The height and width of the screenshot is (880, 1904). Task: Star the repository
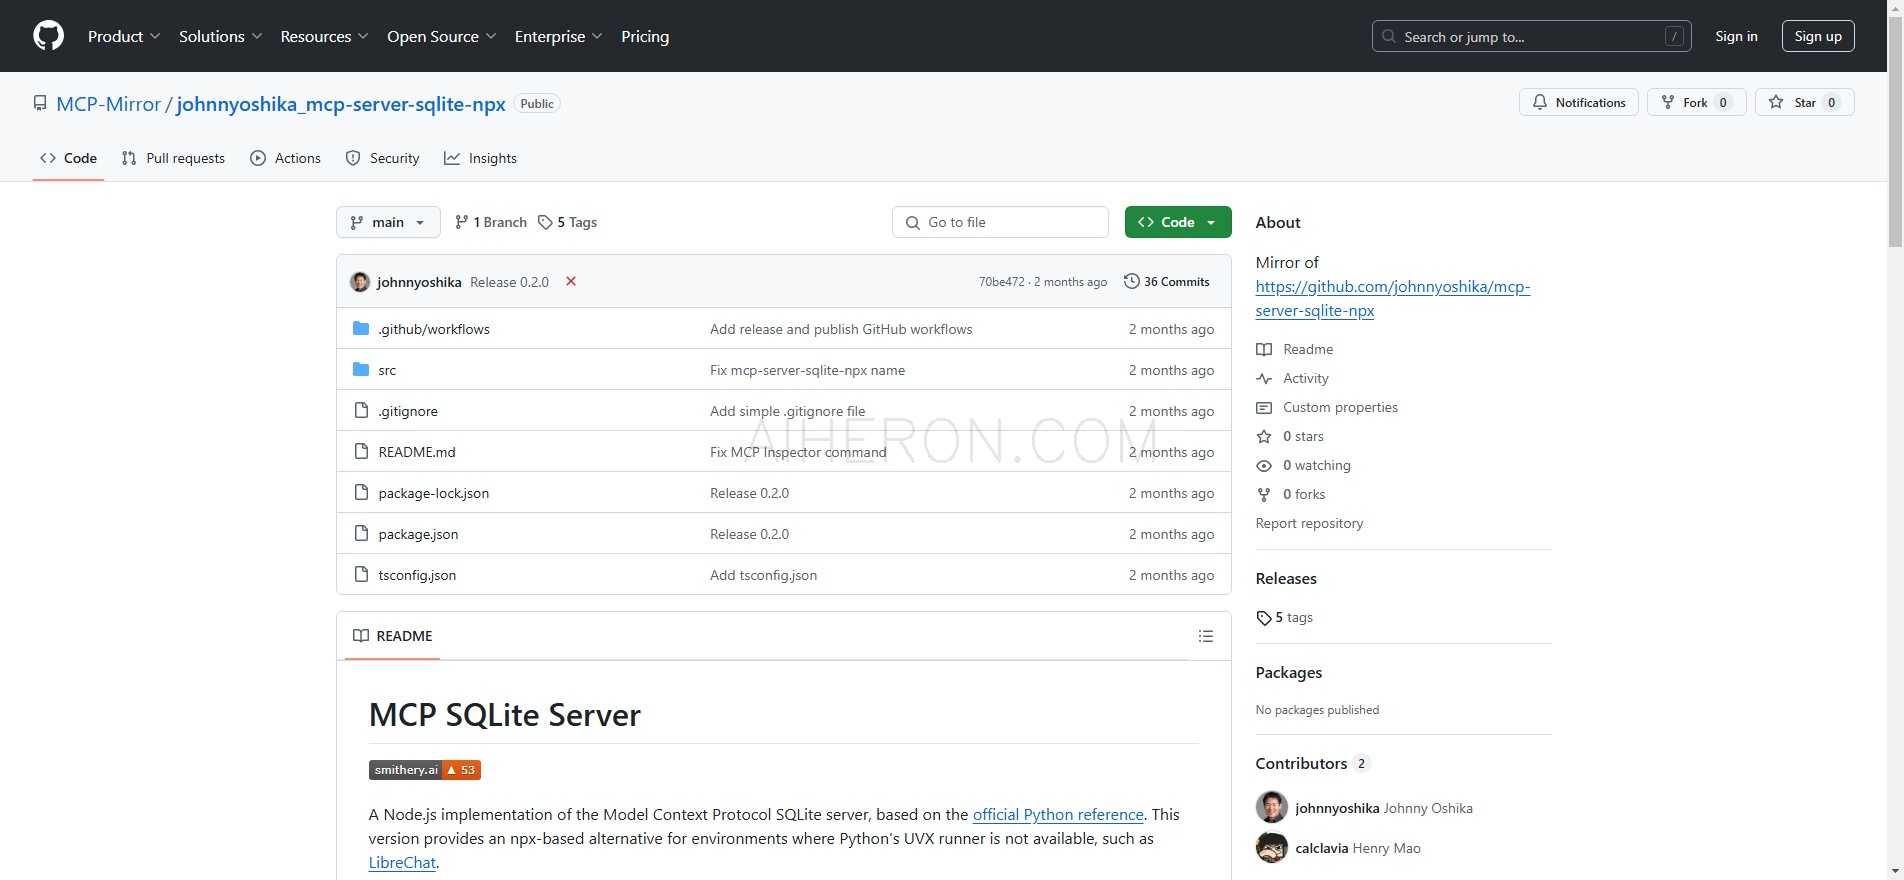[1804, 102]
